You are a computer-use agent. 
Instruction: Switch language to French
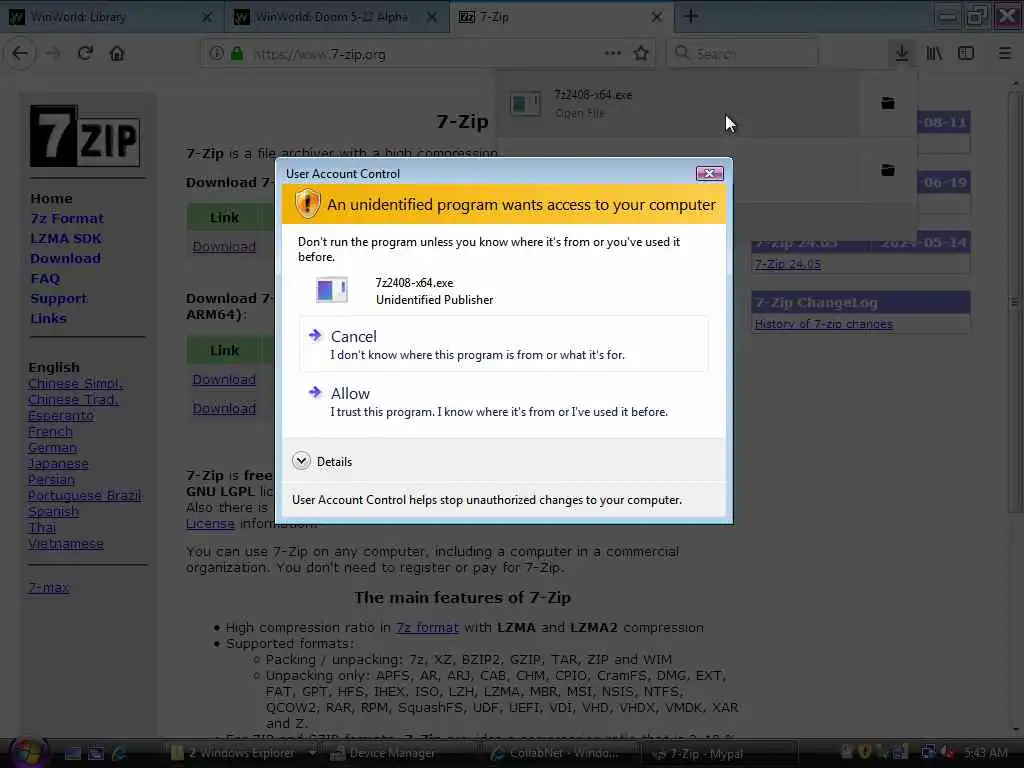click(50, 432)
